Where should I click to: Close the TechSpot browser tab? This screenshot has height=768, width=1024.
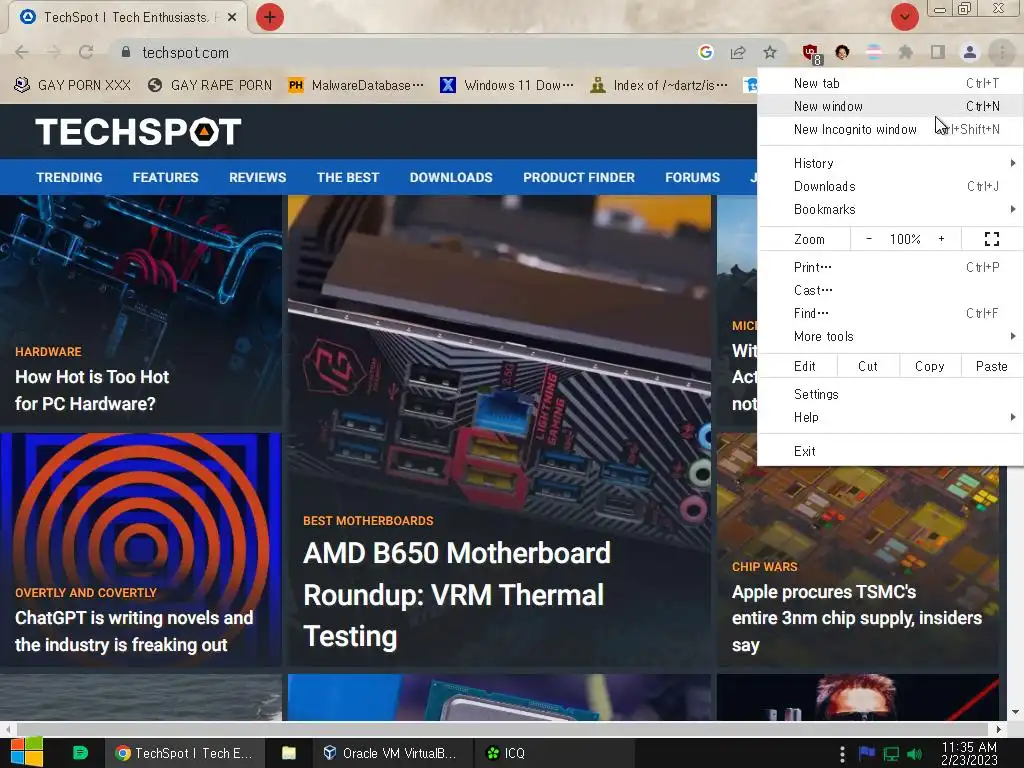pos(232,17)
